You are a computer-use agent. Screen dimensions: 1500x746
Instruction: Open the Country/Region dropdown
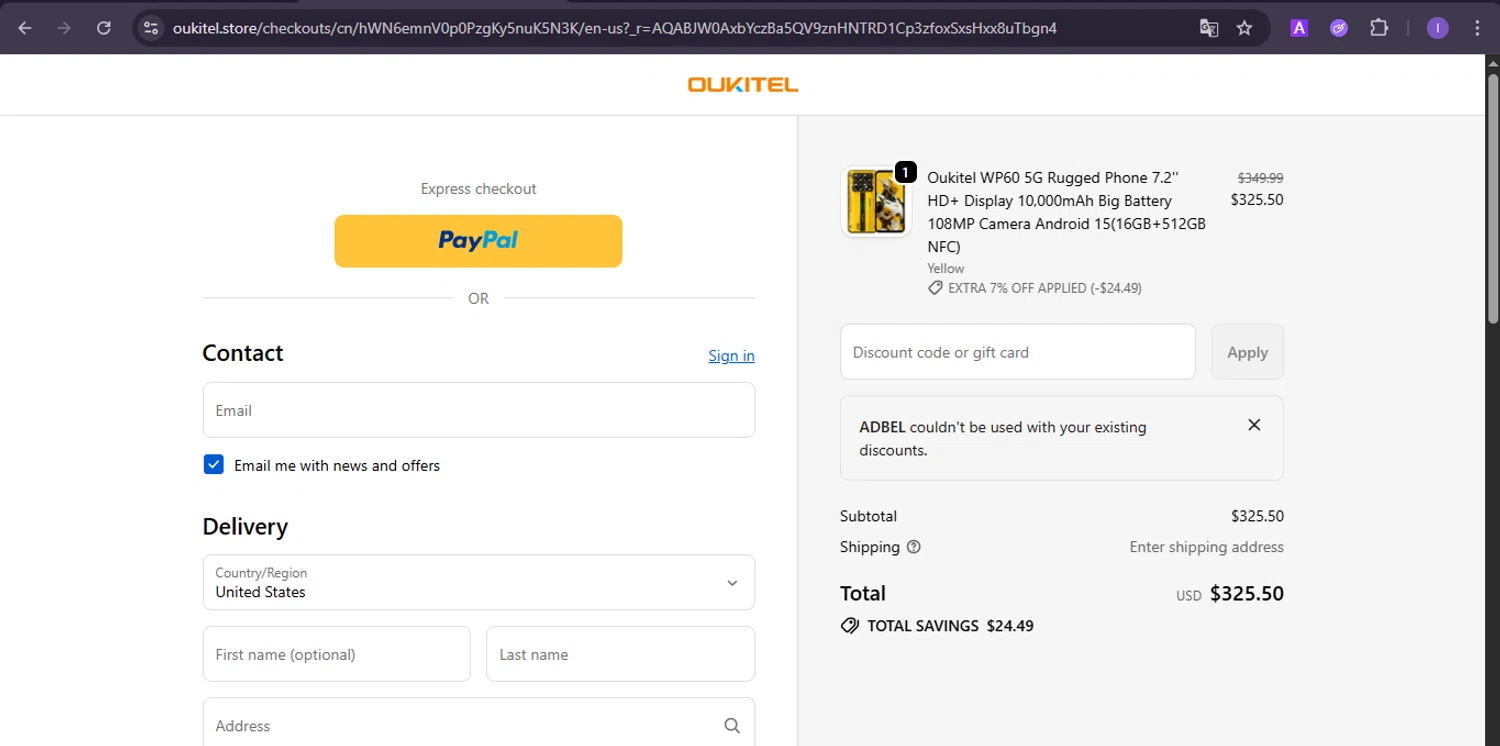click(x=479, y=582)
